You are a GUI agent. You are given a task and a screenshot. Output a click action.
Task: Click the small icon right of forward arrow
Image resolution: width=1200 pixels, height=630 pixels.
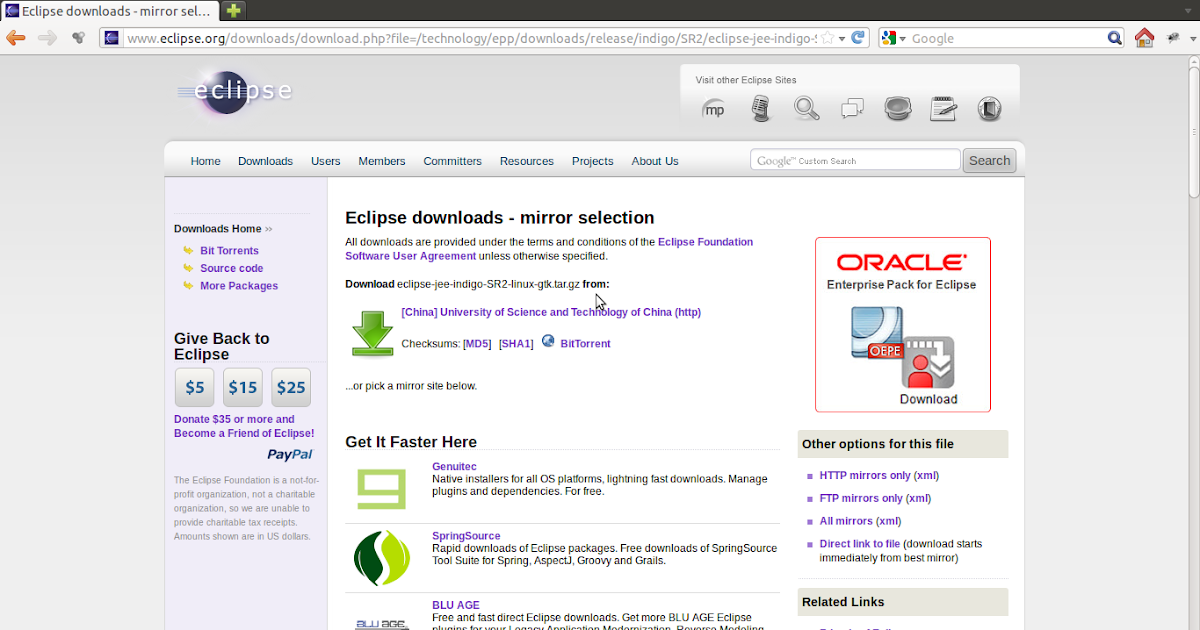pos(78,38)
